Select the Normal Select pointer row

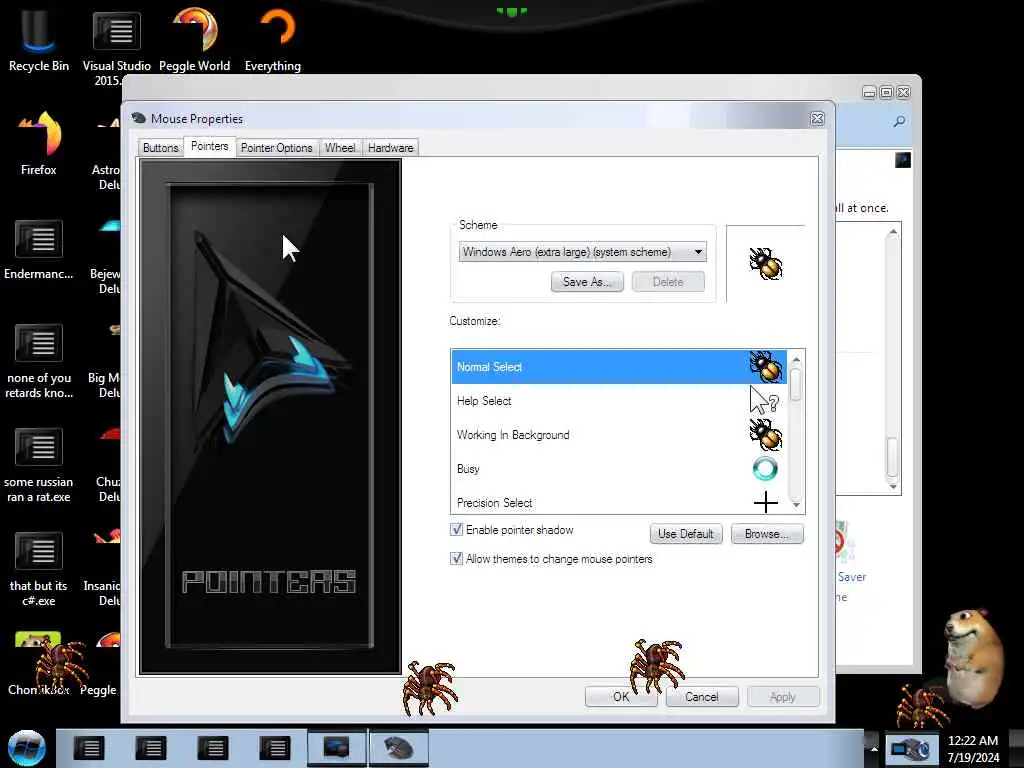coord(619,367)
